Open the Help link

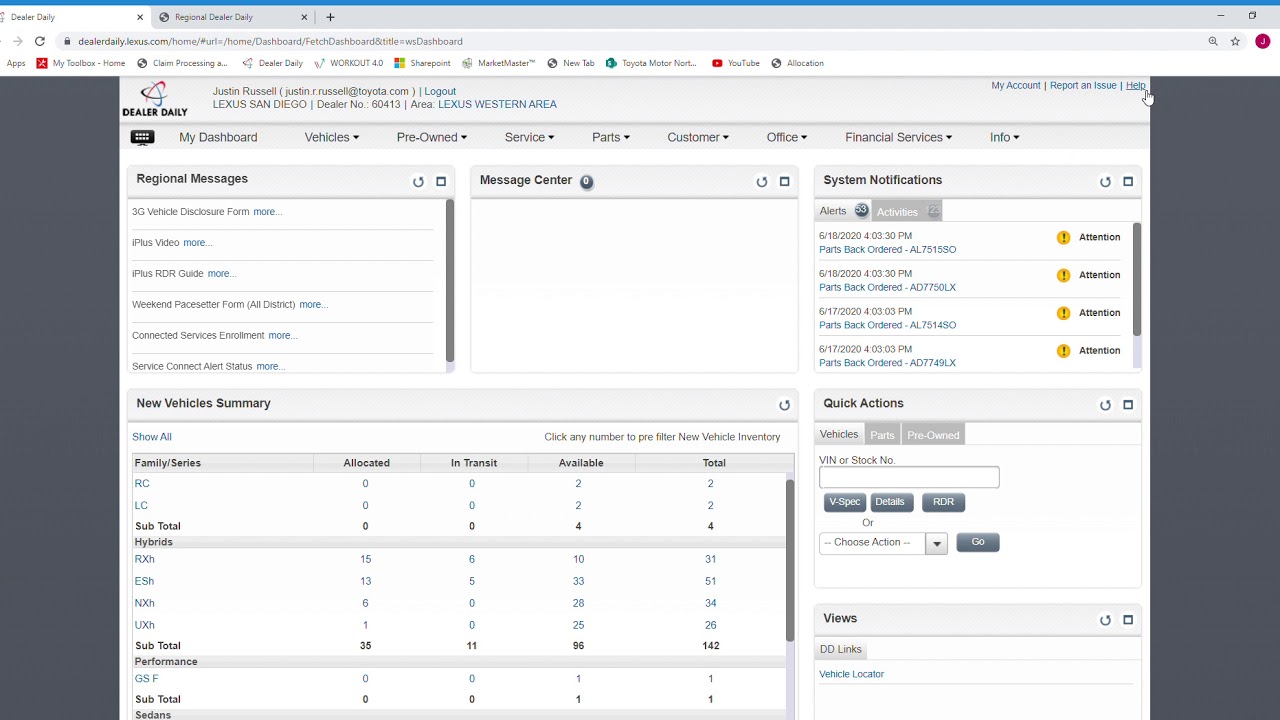tap(1135, 85)
